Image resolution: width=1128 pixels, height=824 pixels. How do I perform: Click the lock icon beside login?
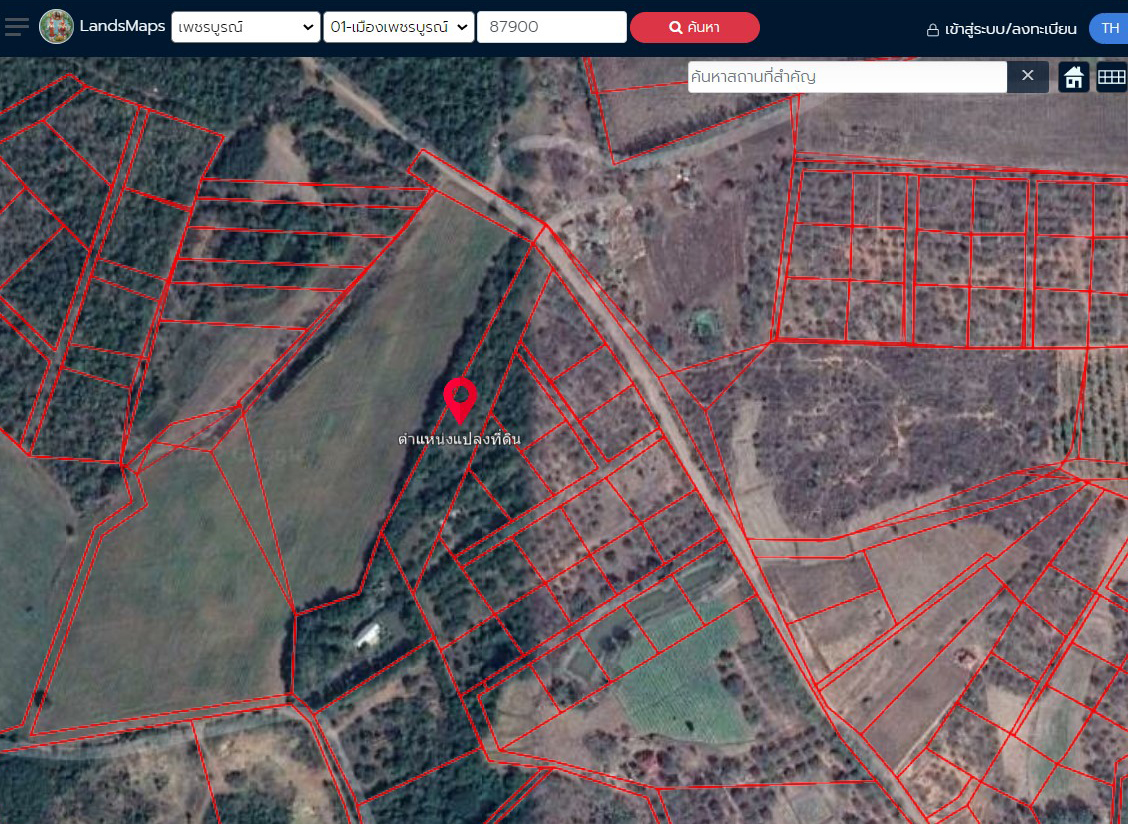(x=932, y=29)
